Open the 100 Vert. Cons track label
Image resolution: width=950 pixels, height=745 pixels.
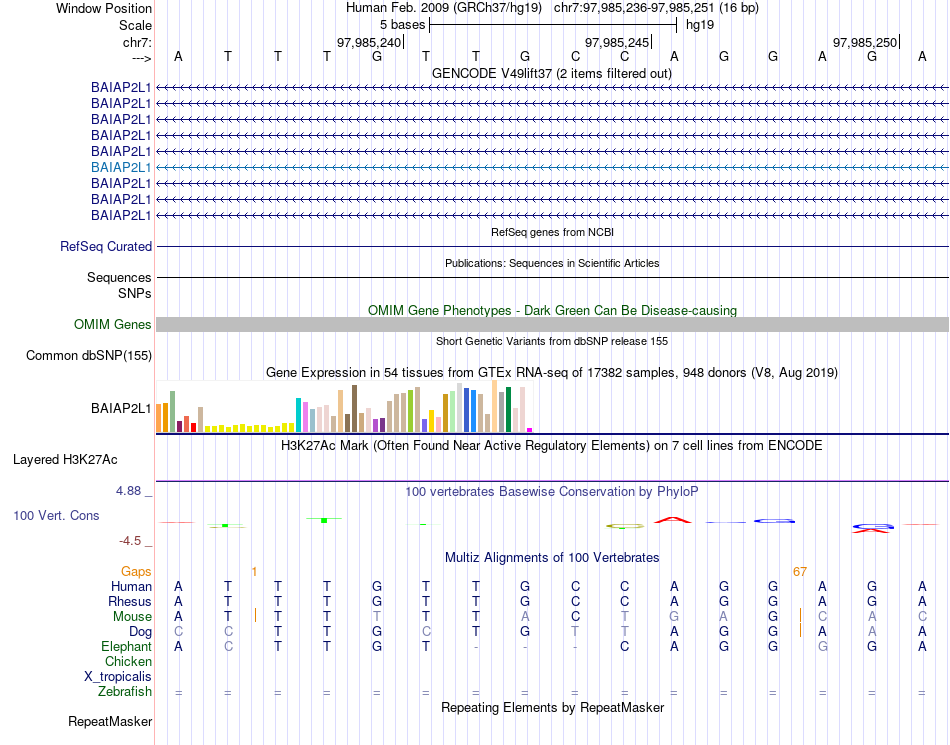pos(56,515)
